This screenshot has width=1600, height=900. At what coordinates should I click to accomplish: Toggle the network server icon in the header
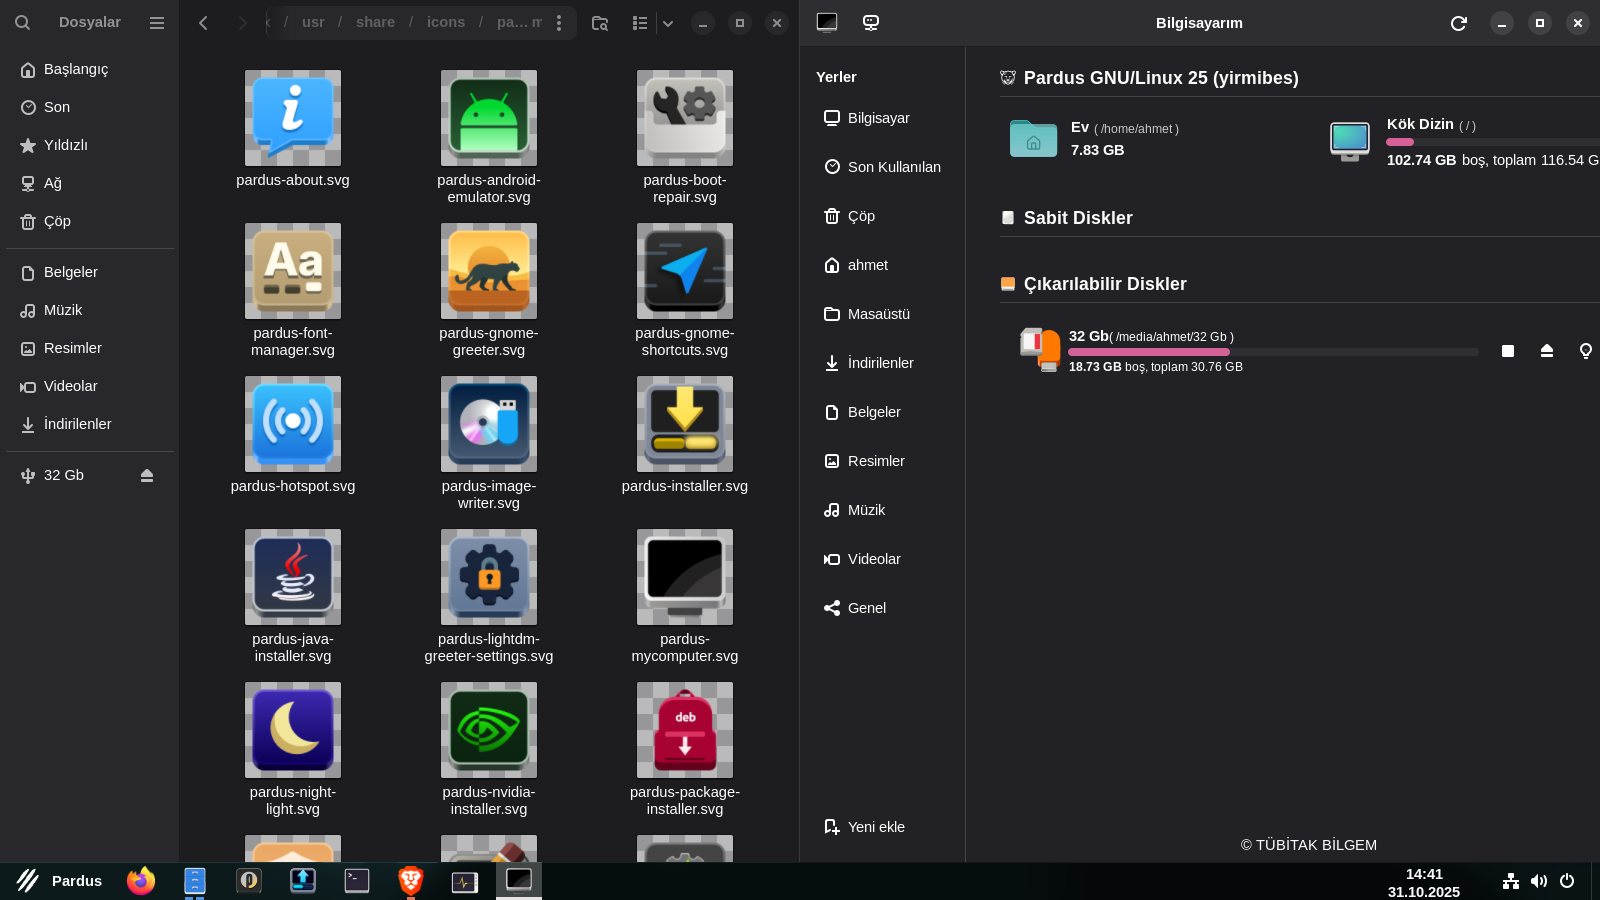pos(871,23)
